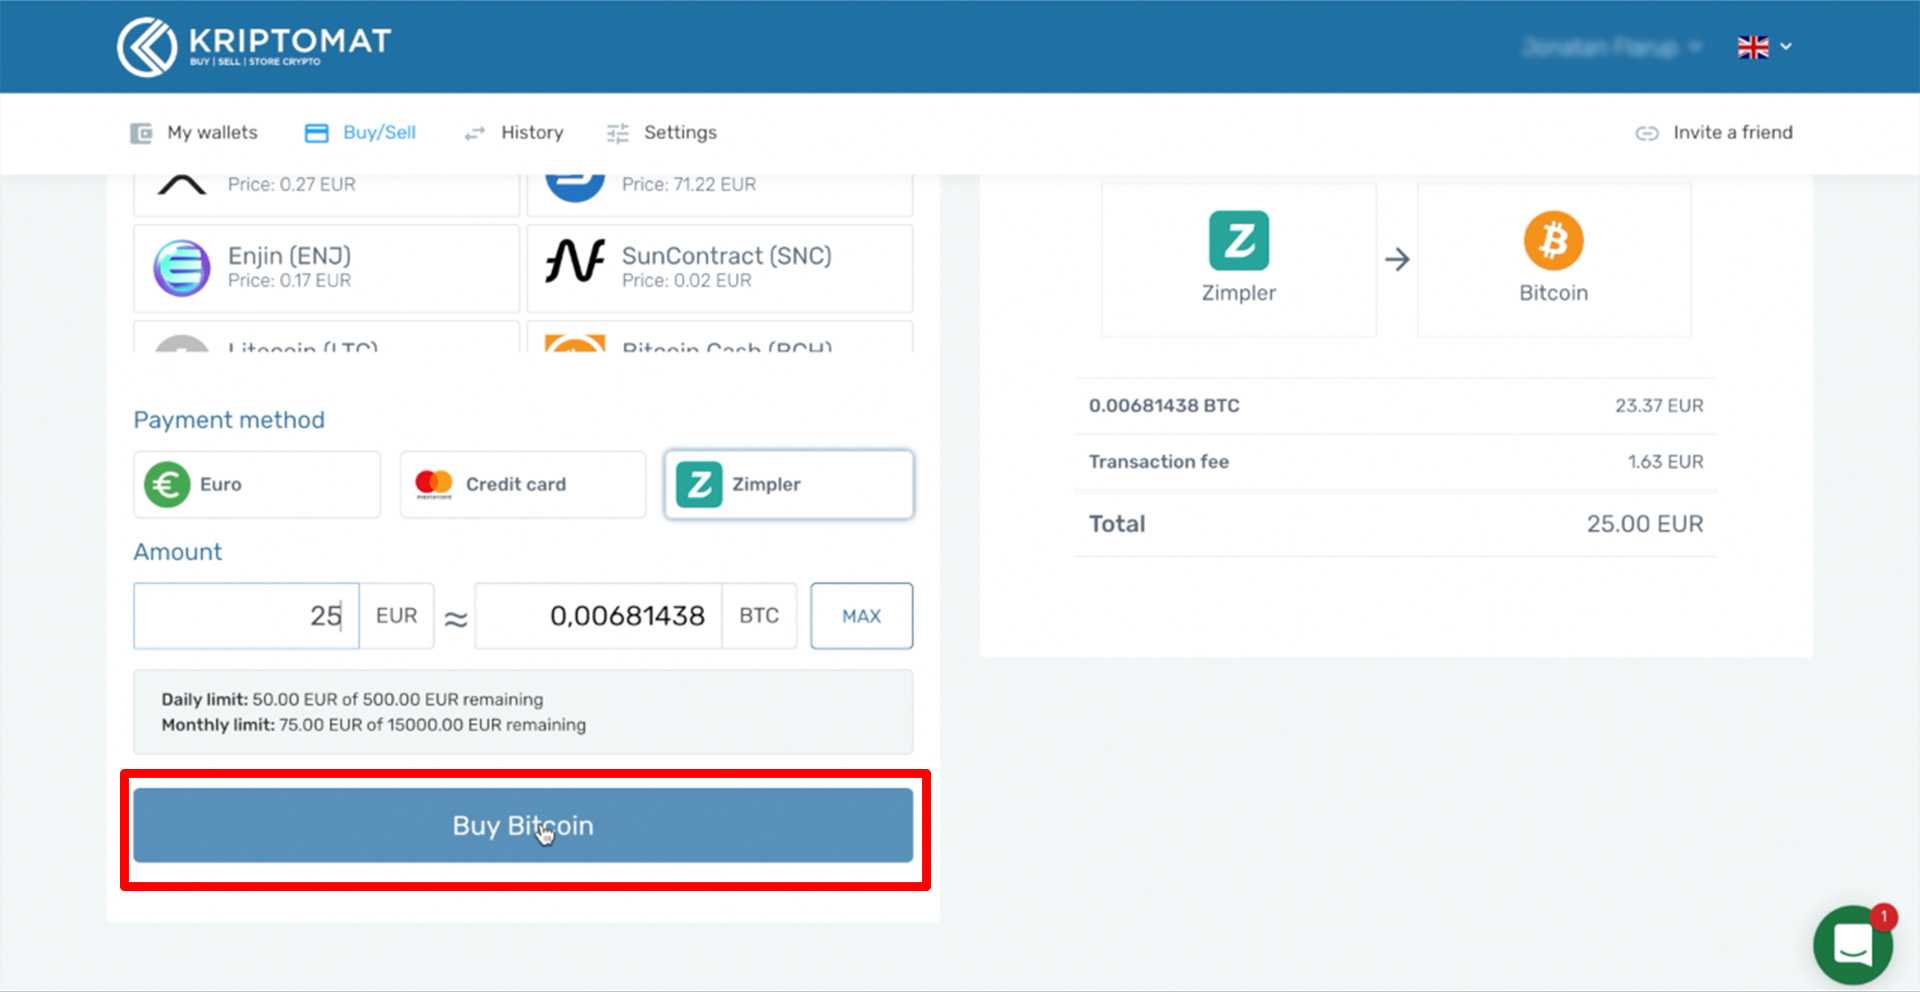Click the Enjin coin logo
Screen dimensions: 1920x992
tap(182, 268)
